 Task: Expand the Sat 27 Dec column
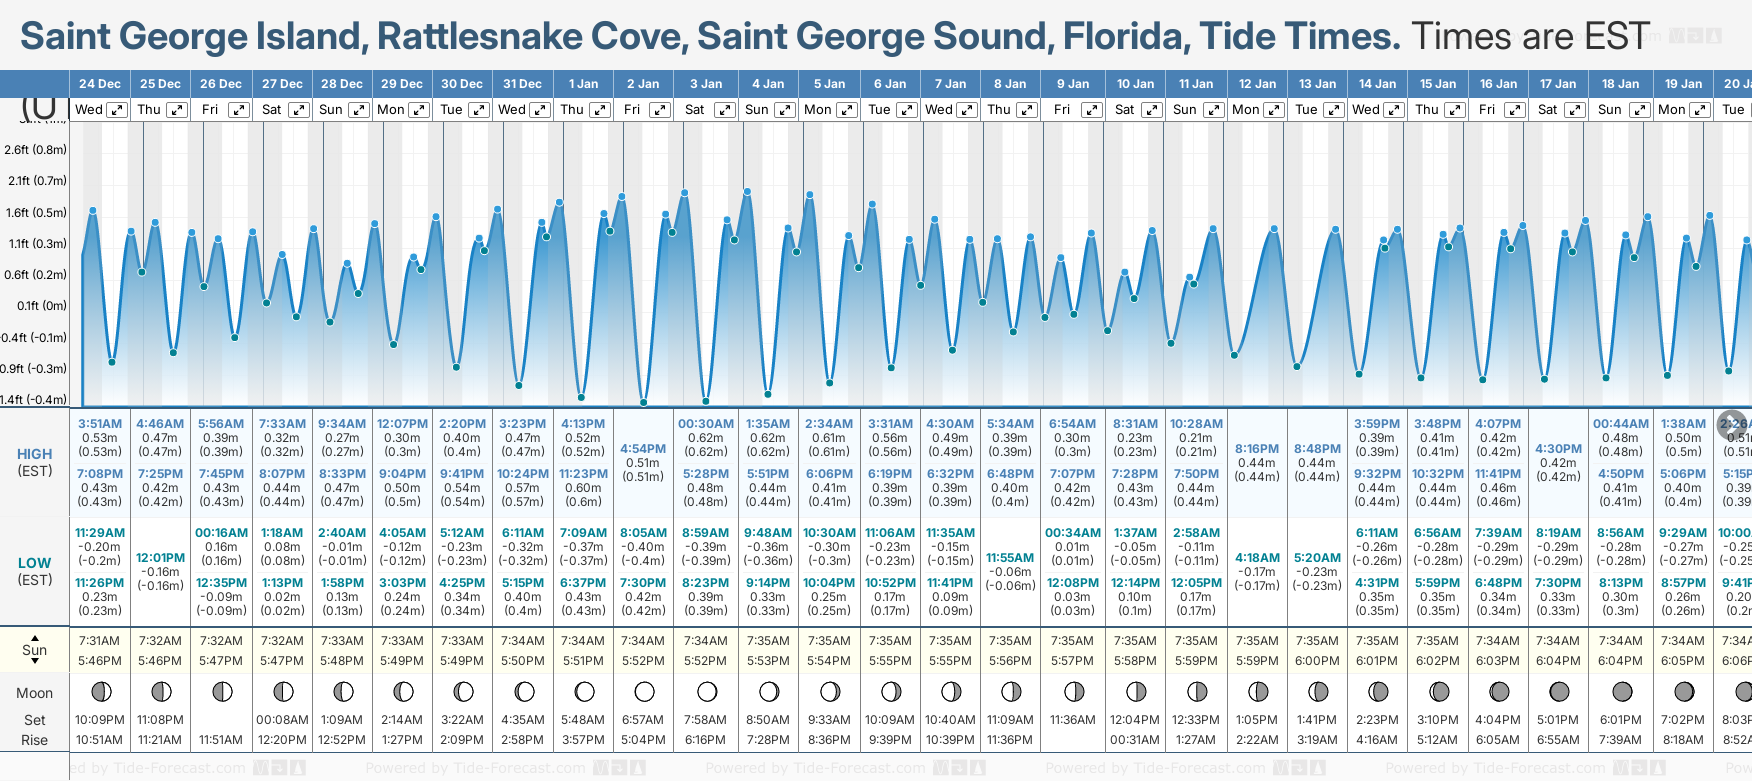point(298,110)
